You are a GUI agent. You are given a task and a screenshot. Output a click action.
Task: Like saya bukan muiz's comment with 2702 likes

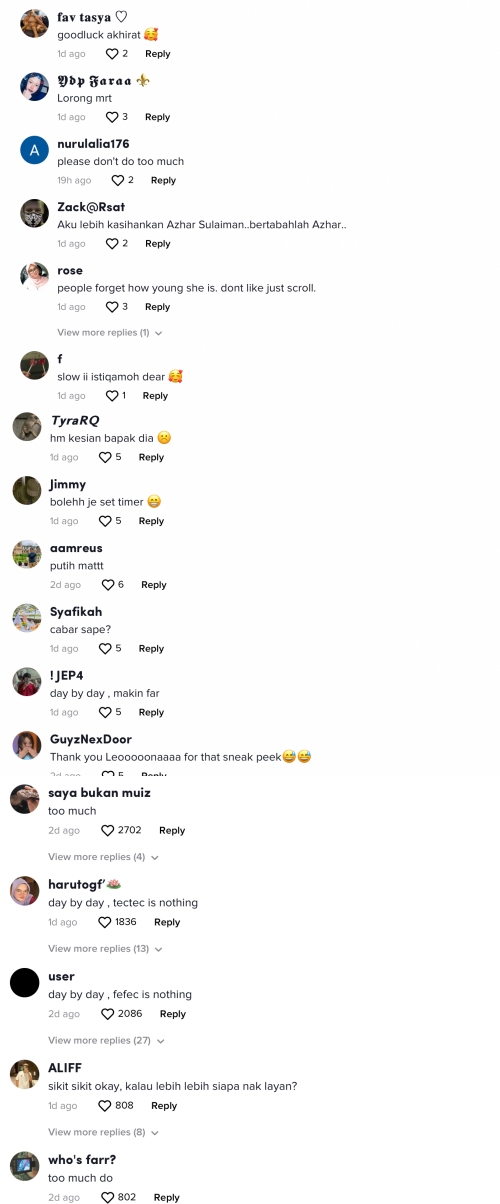pyautogui.click(x=108, y=830)
